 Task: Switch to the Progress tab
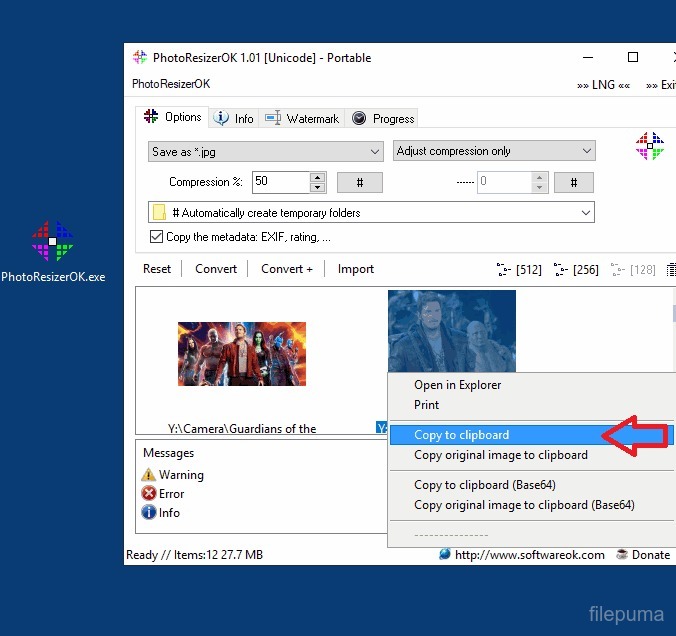pos(383,118)
